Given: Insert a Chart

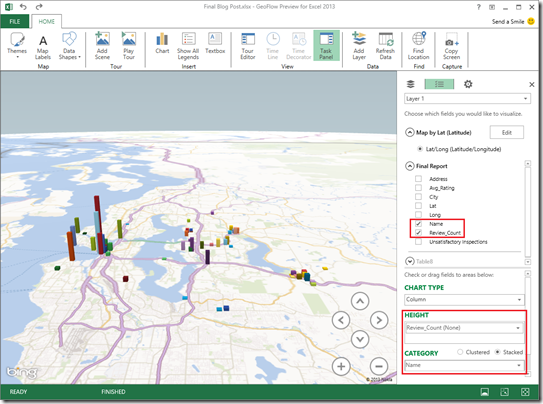Looking at the screenshot, I should [162, 43].
